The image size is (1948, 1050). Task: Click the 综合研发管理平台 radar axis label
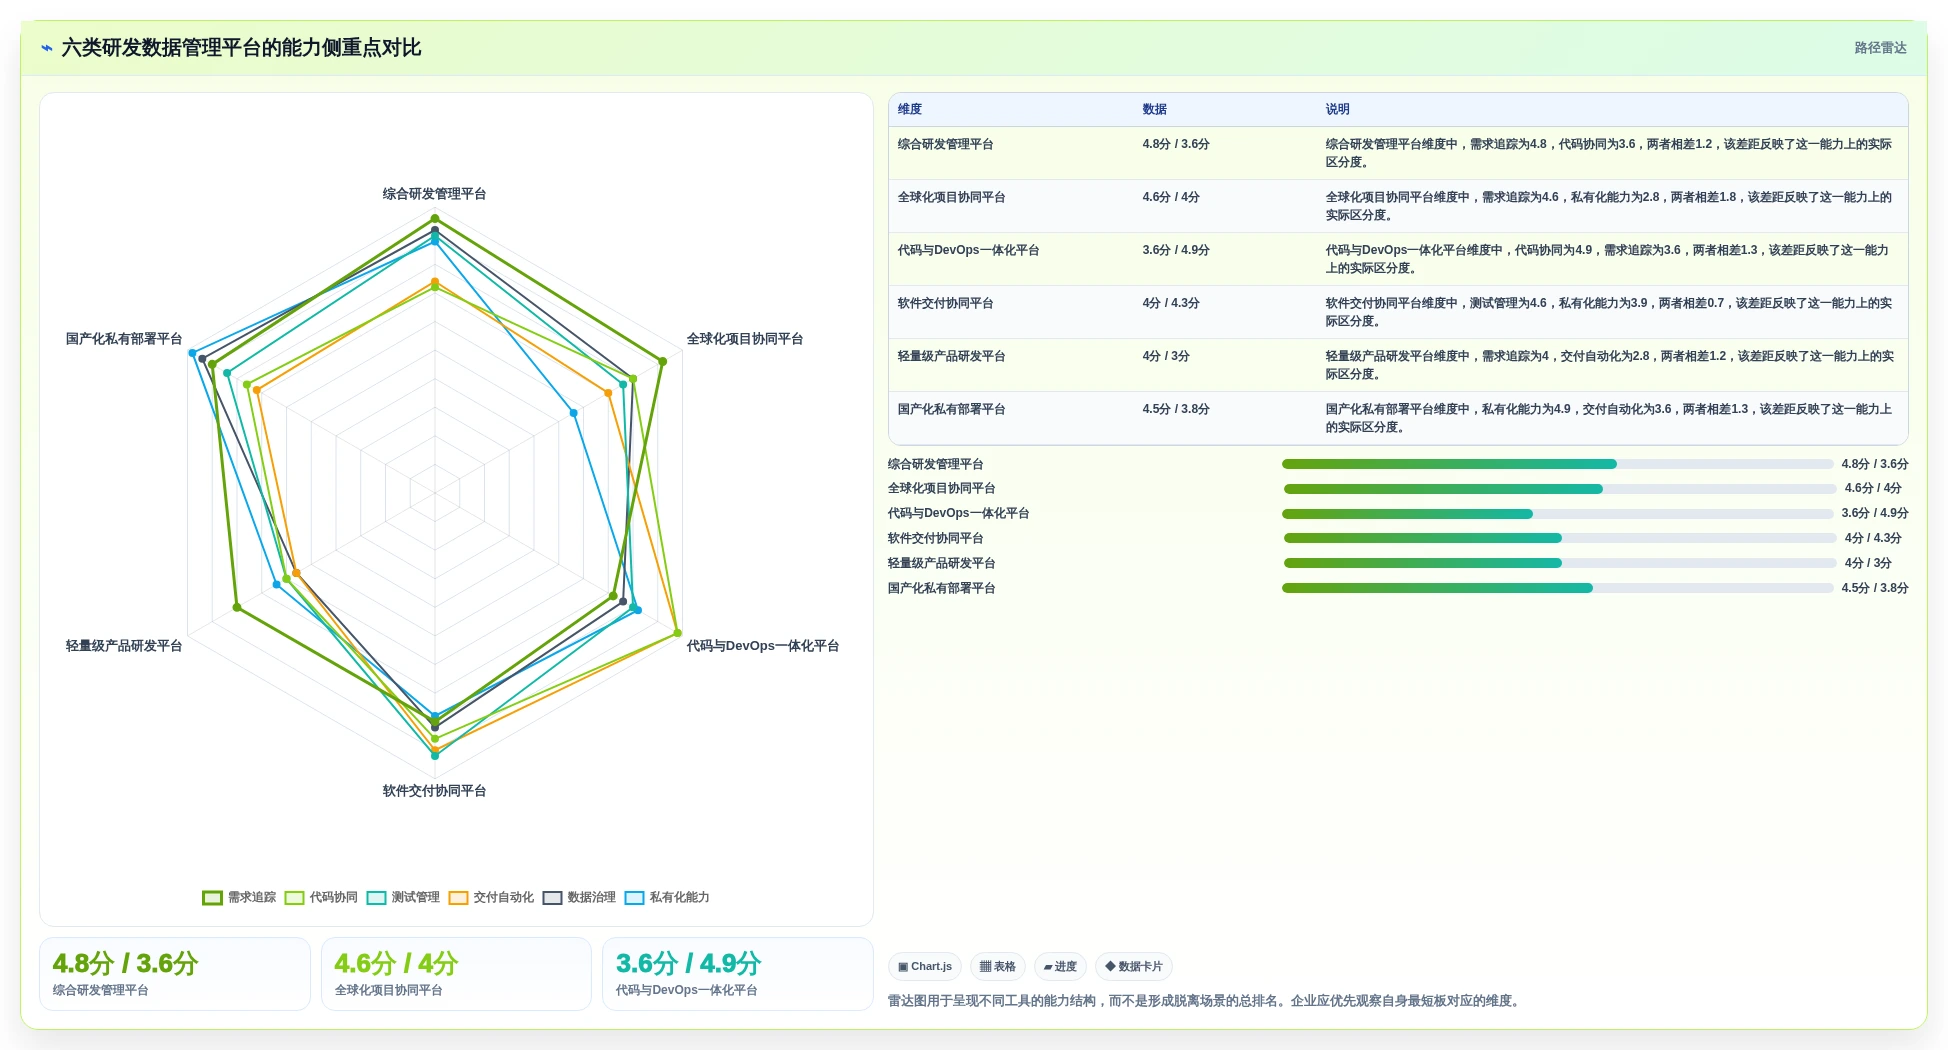pyautogui.click(x=434, y=194)
